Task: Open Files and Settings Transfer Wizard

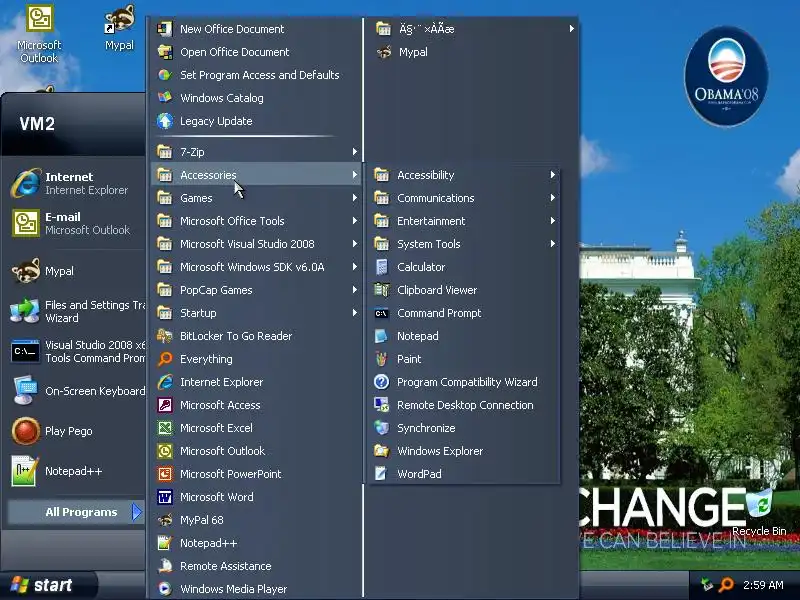Action: 77,311
